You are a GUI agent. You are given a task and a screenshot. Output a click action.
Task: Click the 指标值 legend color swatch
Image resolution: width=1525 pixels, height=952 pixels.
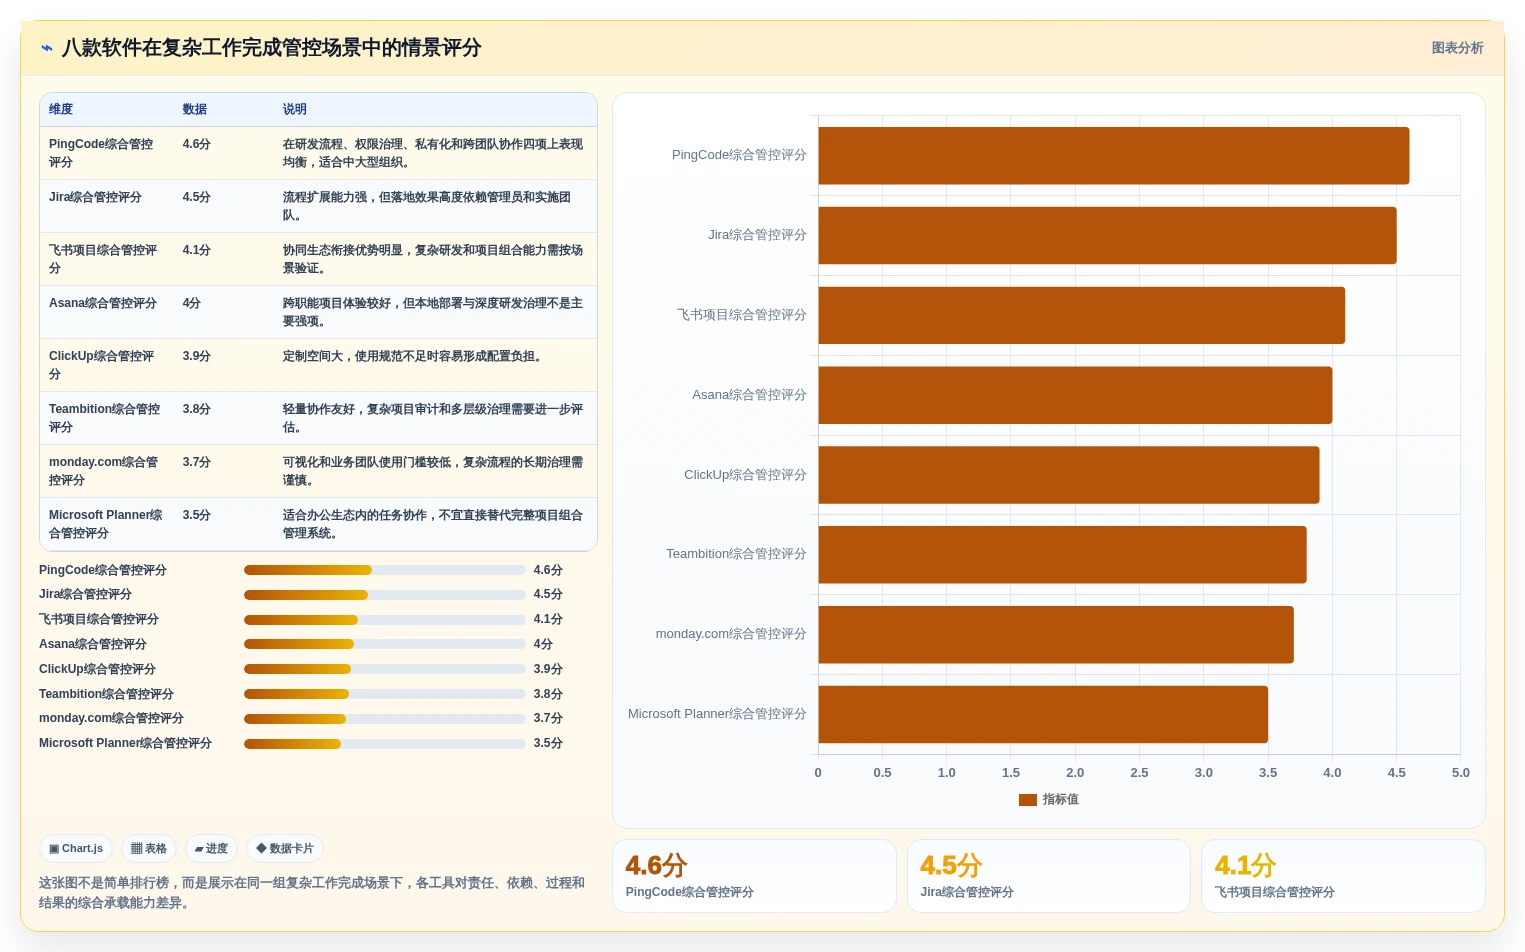pyautogui.click(x=1028, y=800)
